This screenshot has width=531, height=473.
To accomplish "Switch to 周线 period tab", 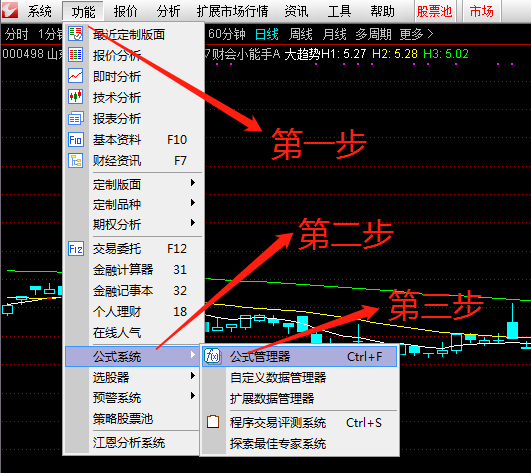I will [x=300, y=34].
